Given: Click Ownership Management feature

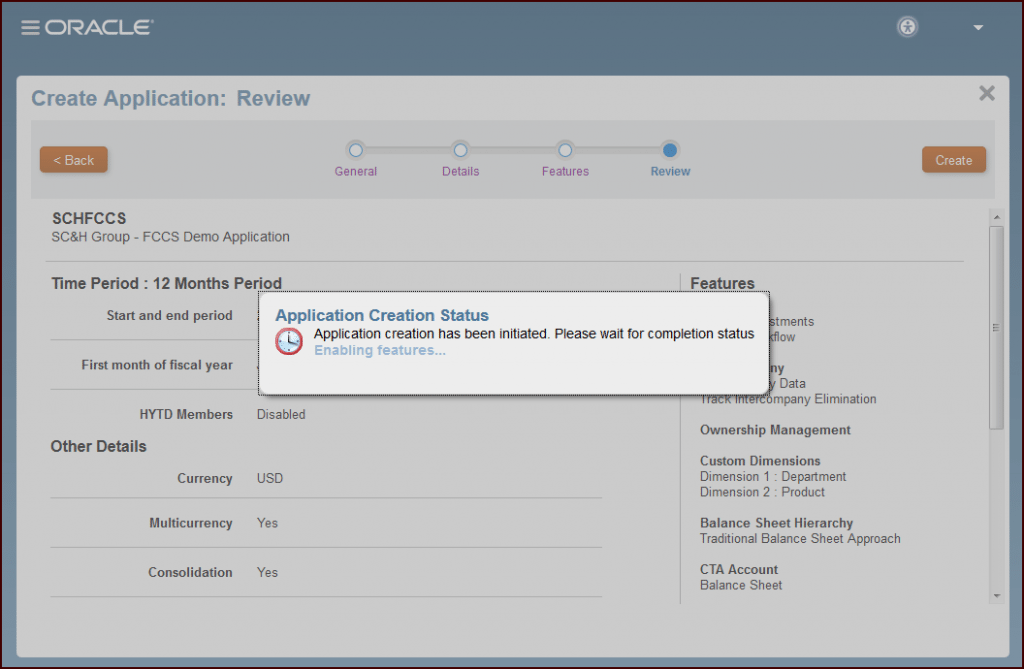Looking at the screenshot, I should (x=775, y=430).
